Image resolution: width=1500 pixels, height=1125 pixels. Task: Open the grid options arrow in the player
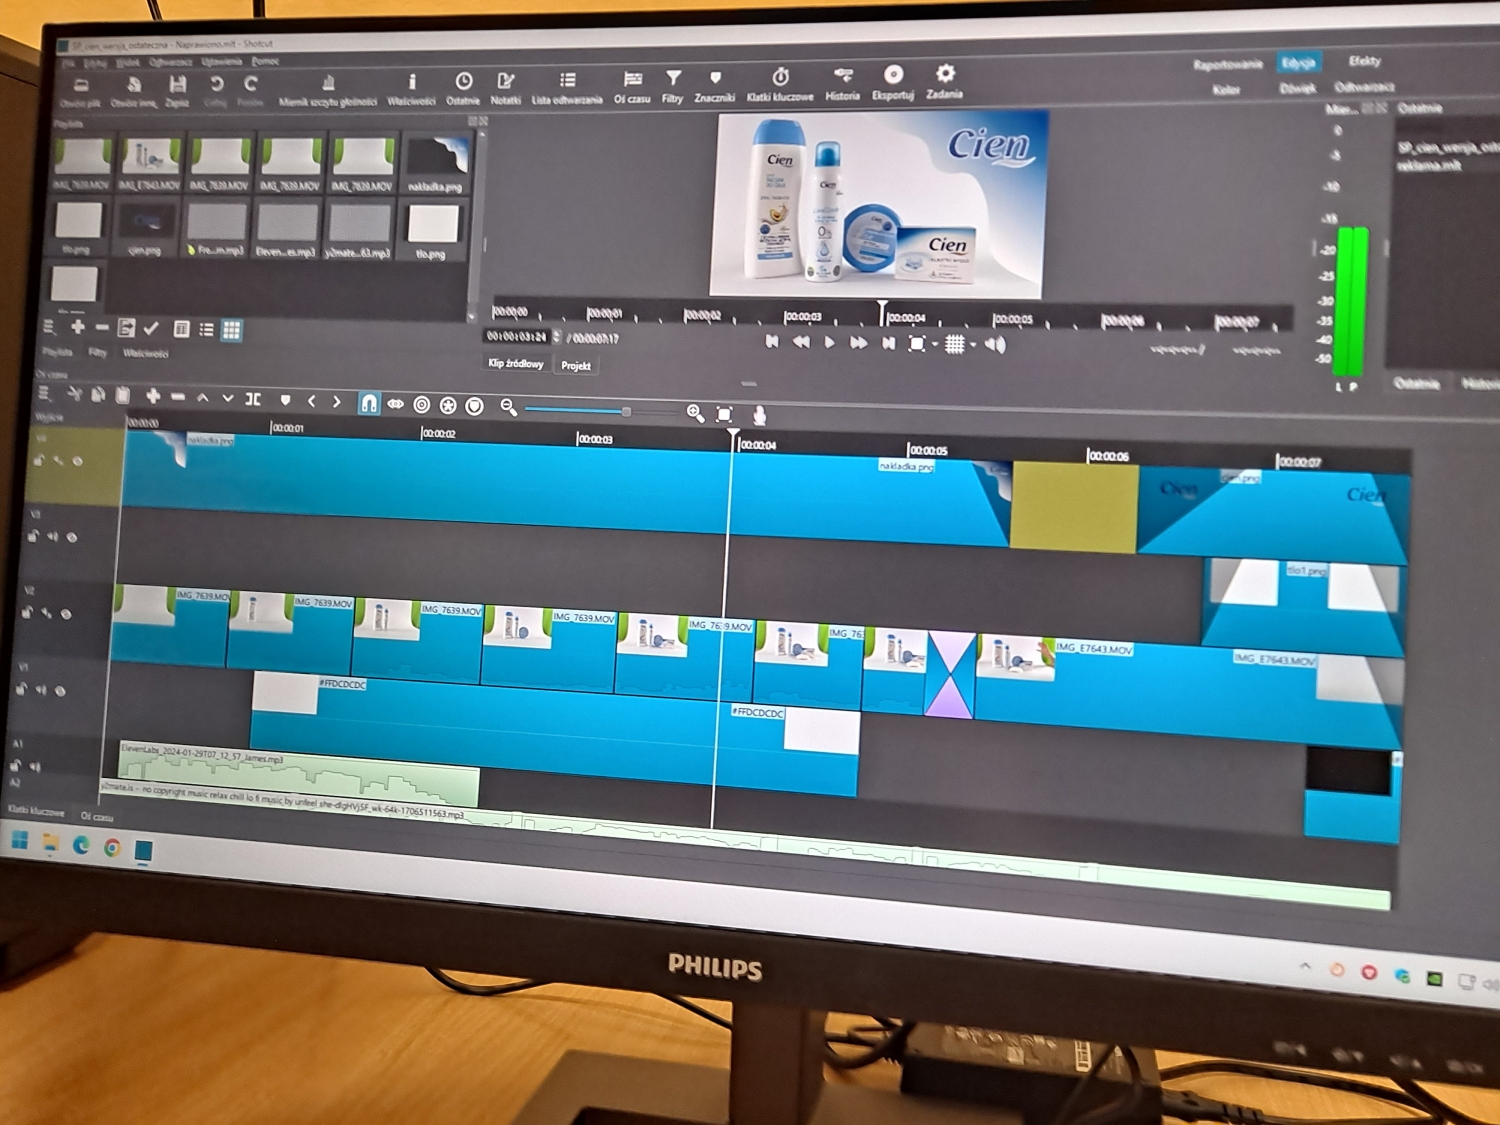973,346
